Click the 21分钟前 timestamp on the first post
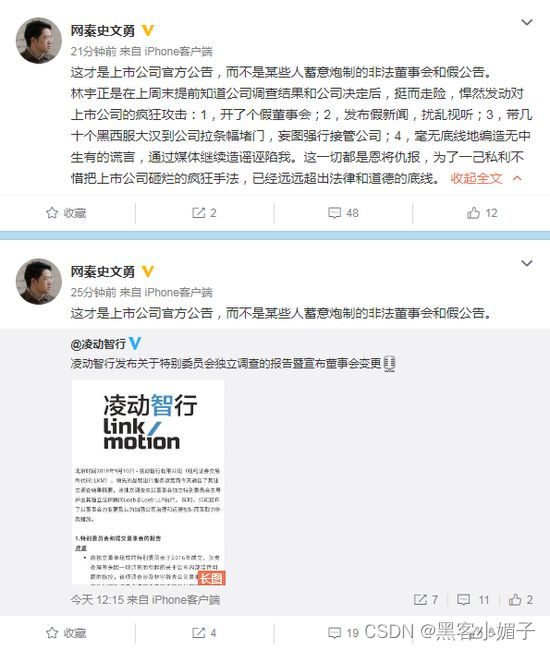550x650 pixels. (93, 51)
